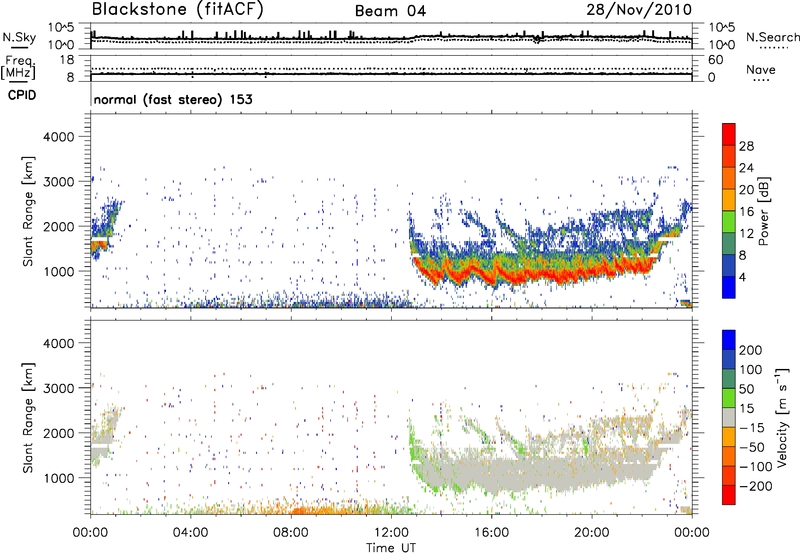The width and height of the screenshot is (800, 554).
Task: Click 'Slant Range [km]' label of Velocity panel
Action: click(x=28, y=417)
